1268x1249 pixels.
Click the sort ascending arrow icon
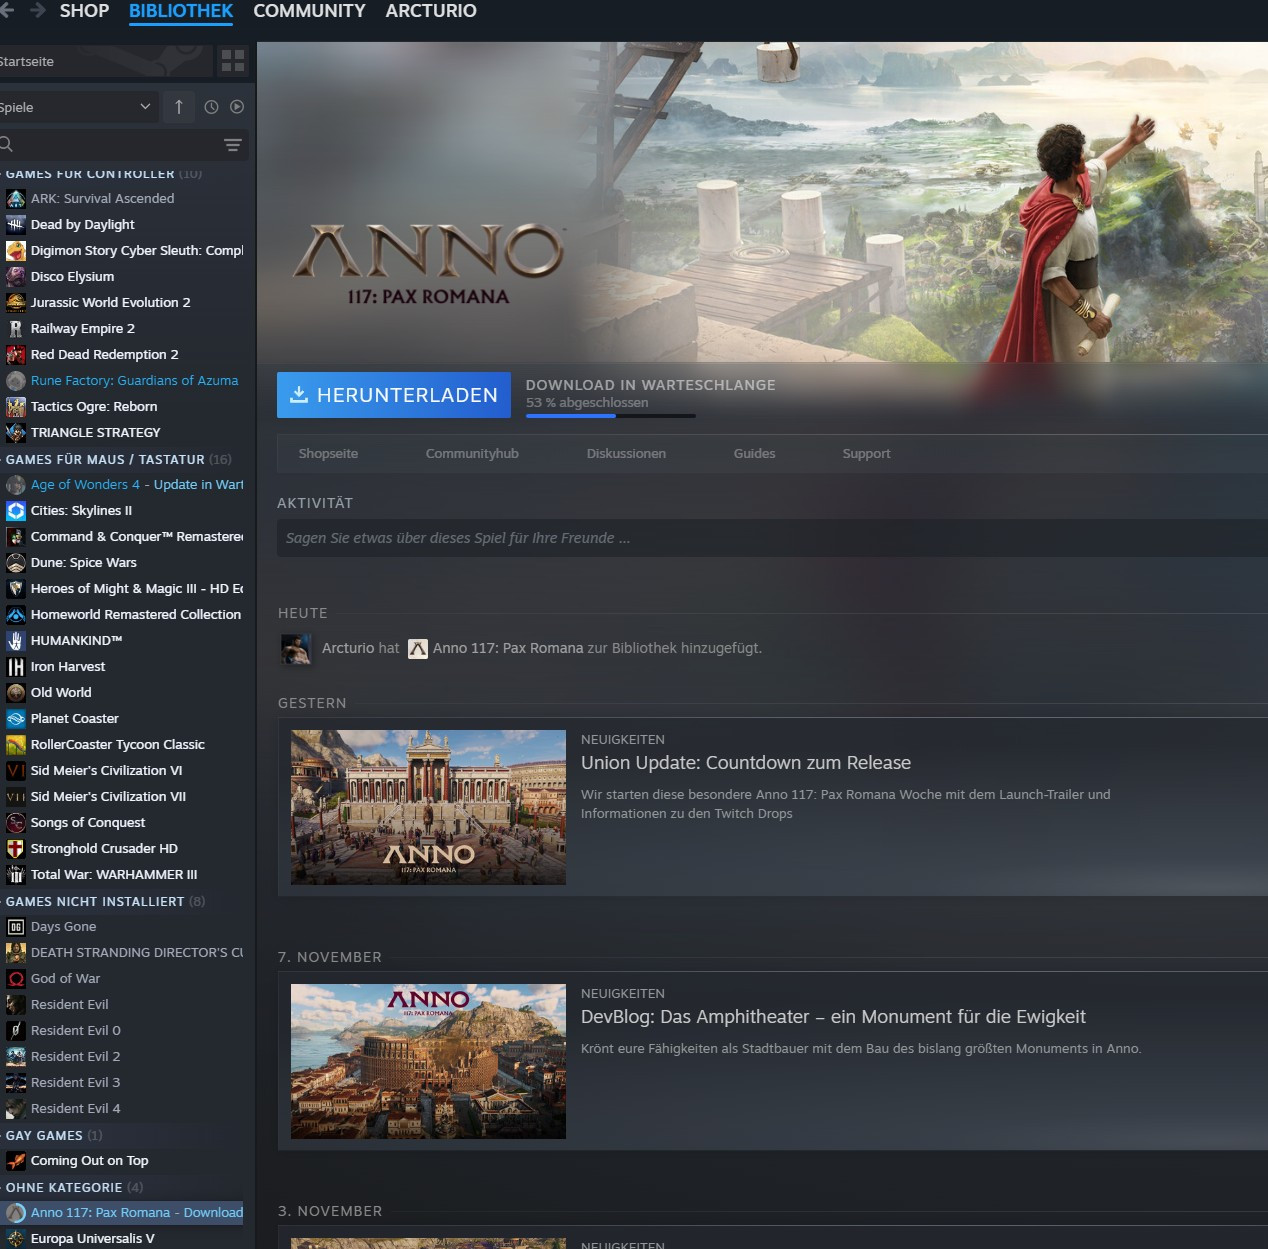pos(179,107)
